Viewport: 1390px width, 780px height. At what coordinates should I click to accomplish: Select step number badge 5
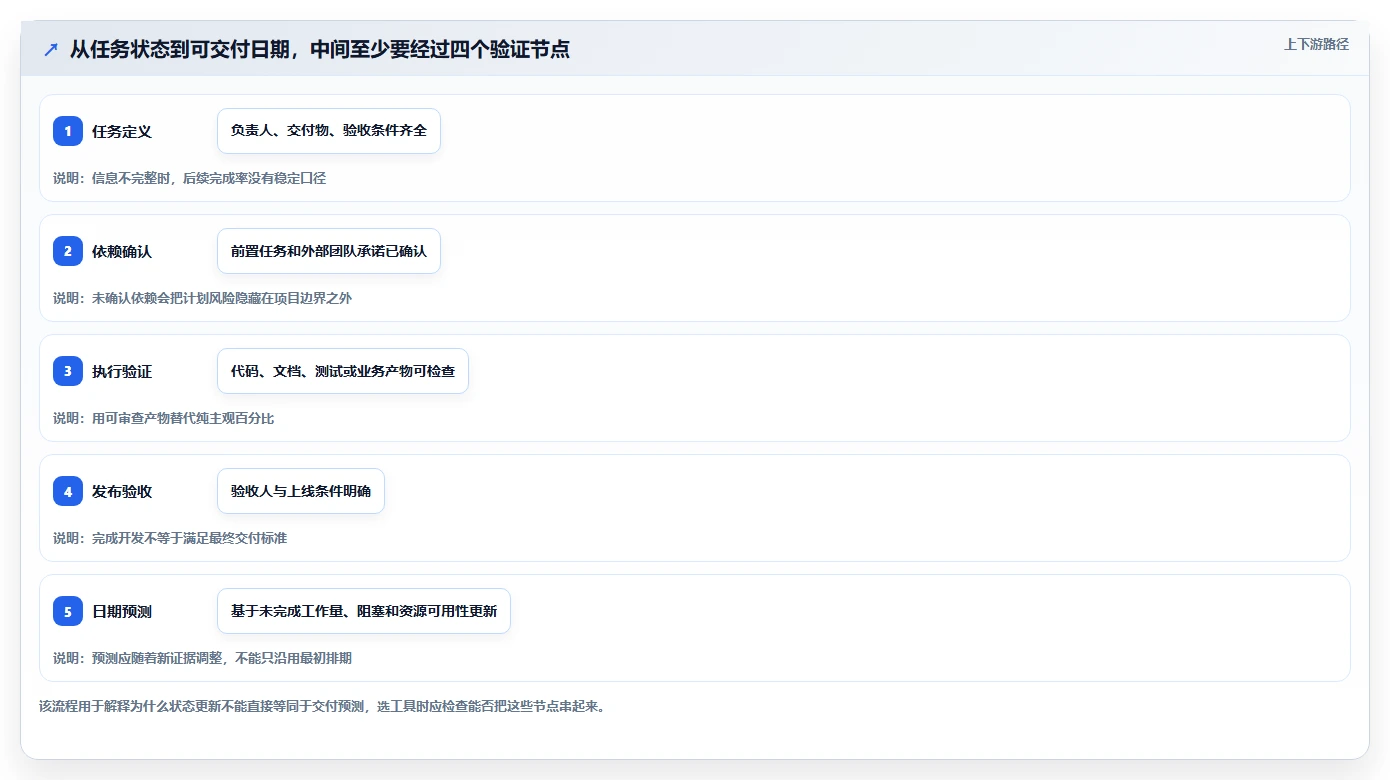click(x=68, y=611)
